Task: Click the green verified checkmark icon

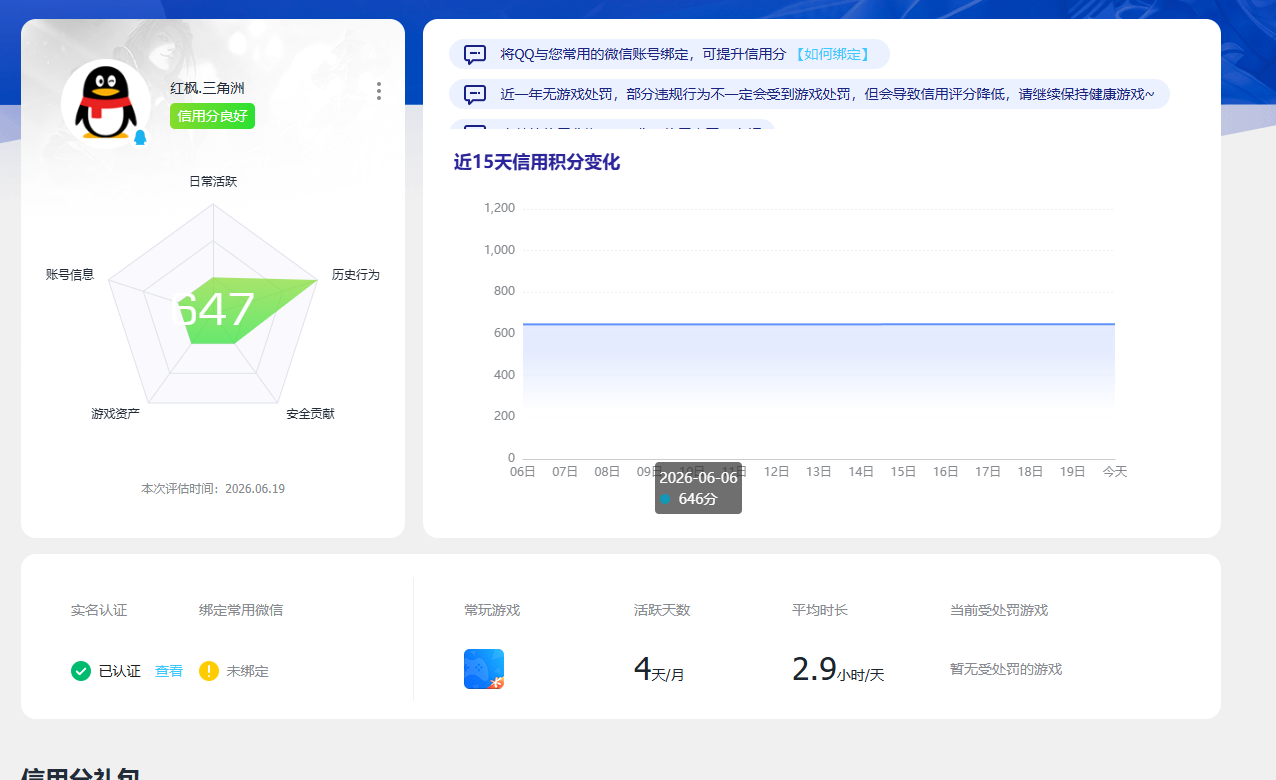Action: point(81,671)
